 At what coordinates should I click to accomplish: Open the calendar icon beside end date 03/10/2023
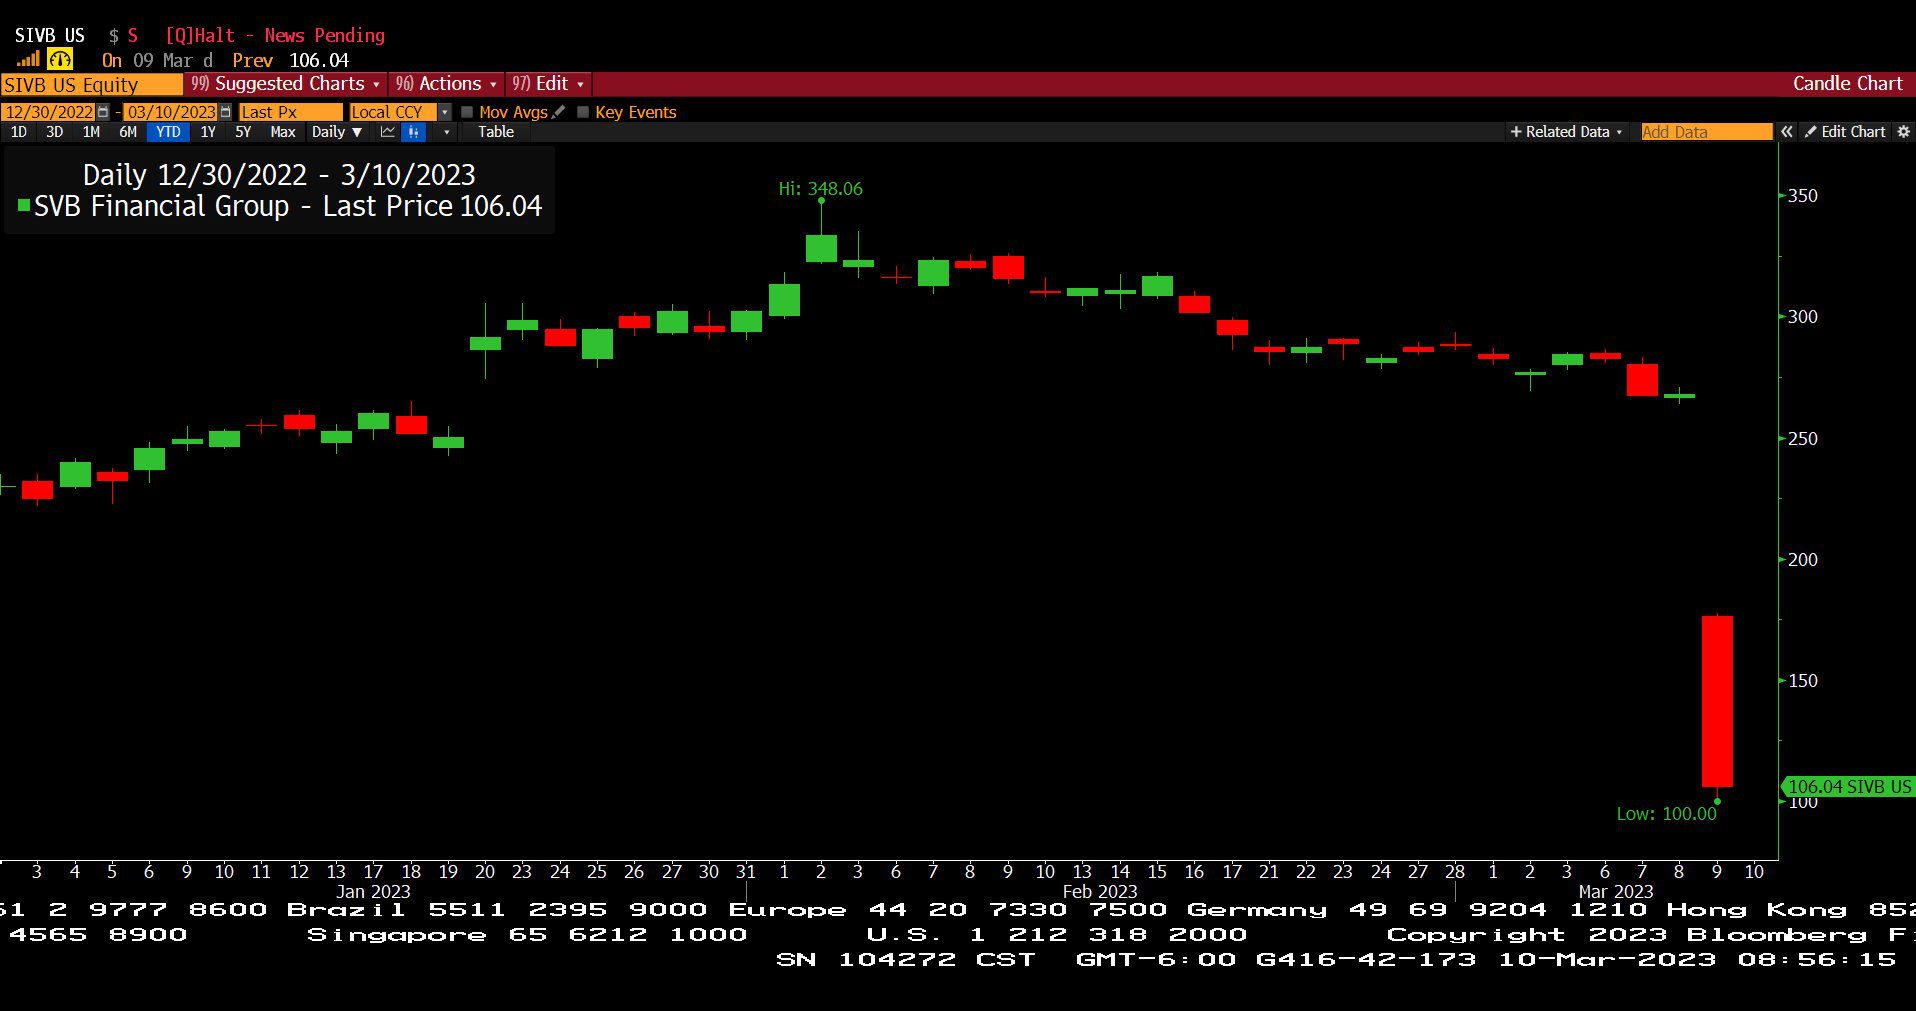coord(225,112)
